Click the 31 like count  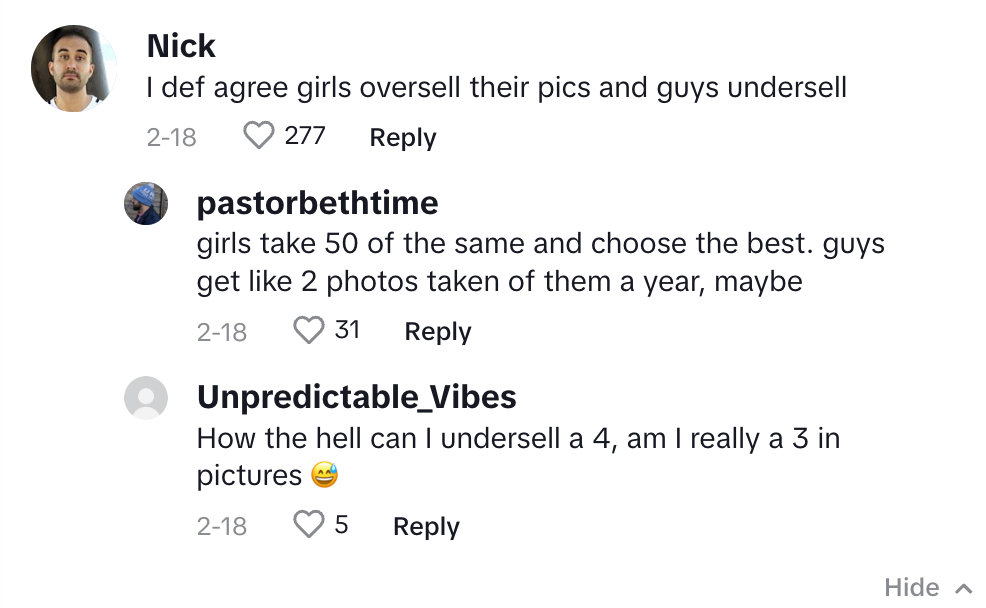[347, 330]
